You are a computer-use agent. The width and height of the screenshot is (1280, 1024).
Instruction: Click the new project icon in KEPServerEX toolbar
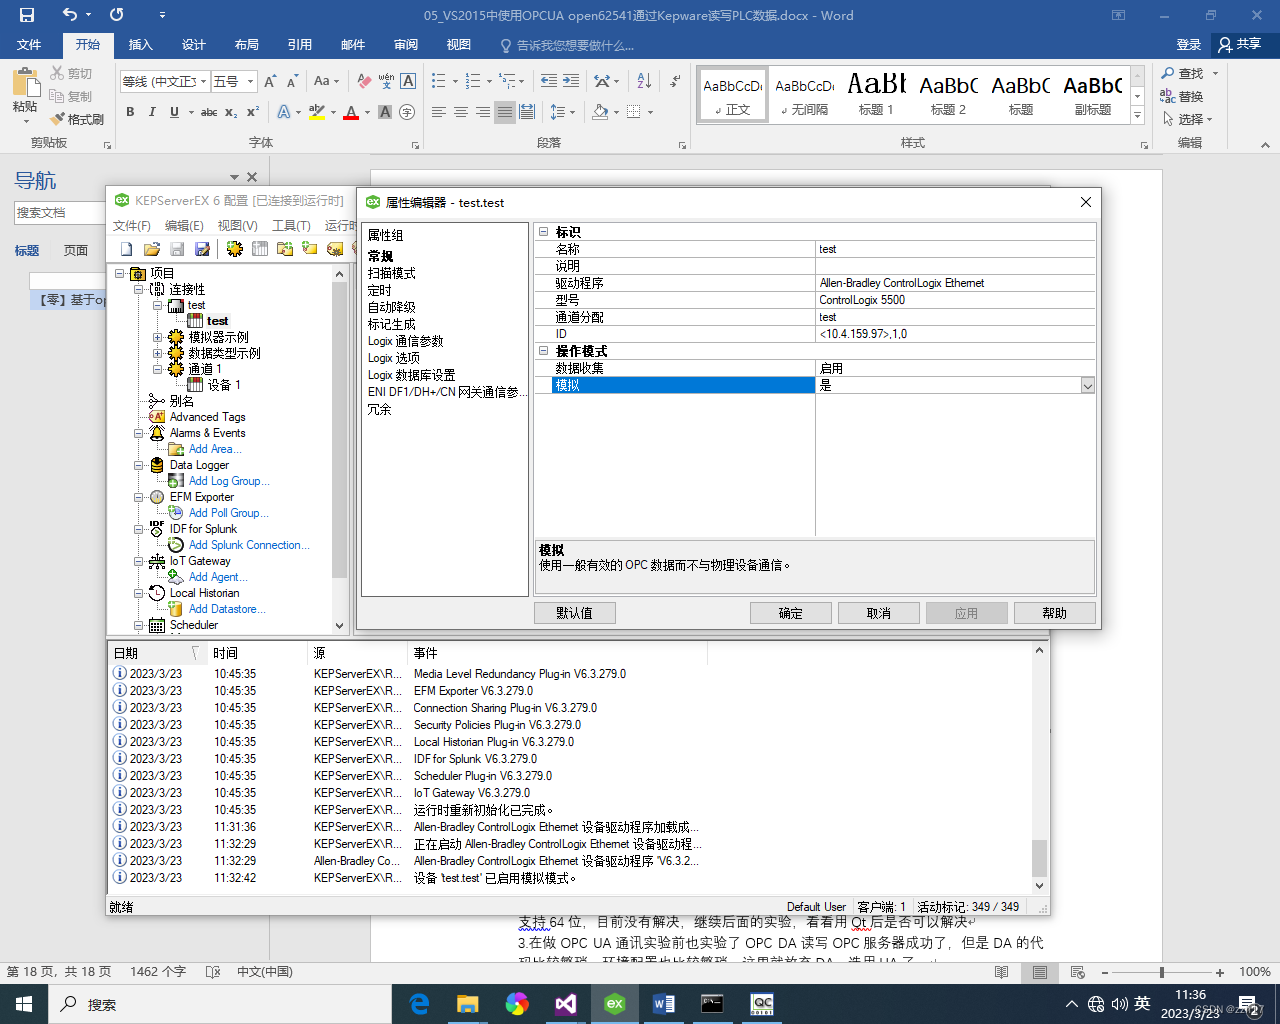pos(126,249)
